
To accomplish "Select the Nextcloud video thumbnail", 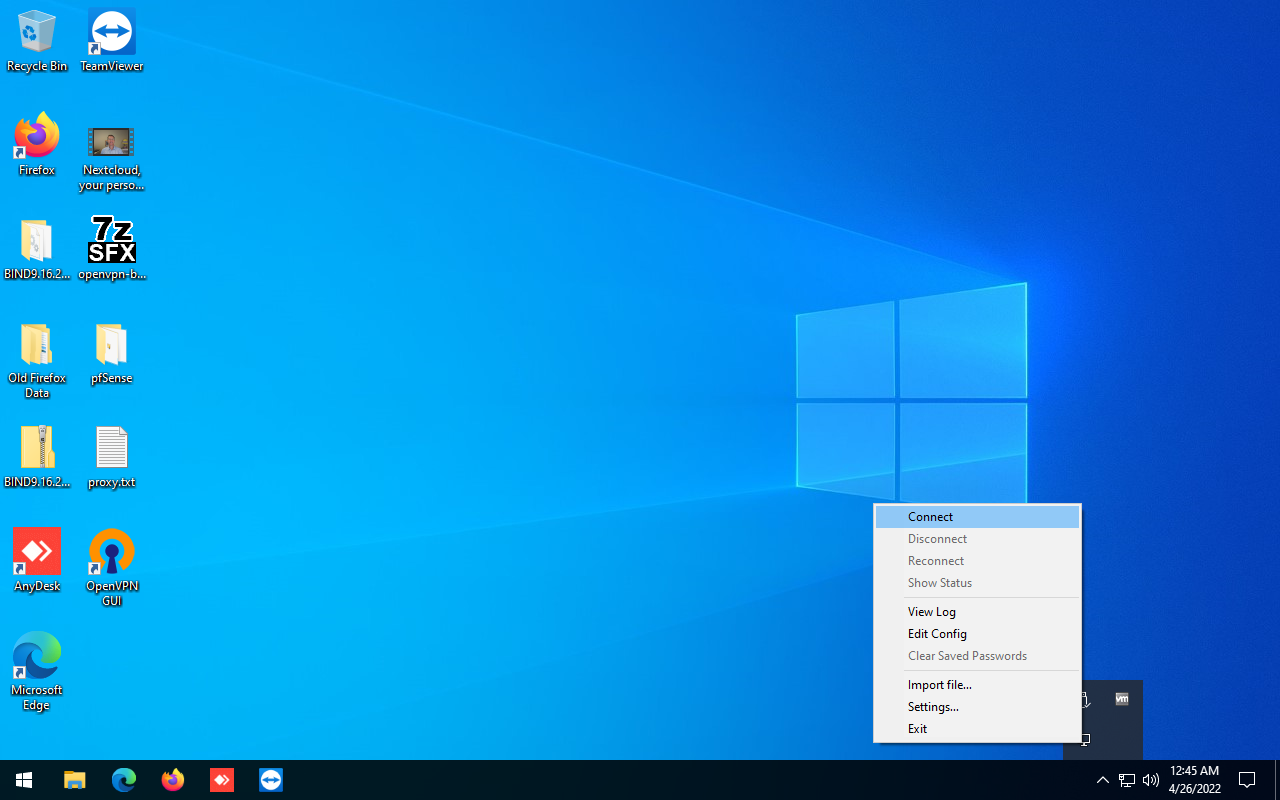I will 111,143.
